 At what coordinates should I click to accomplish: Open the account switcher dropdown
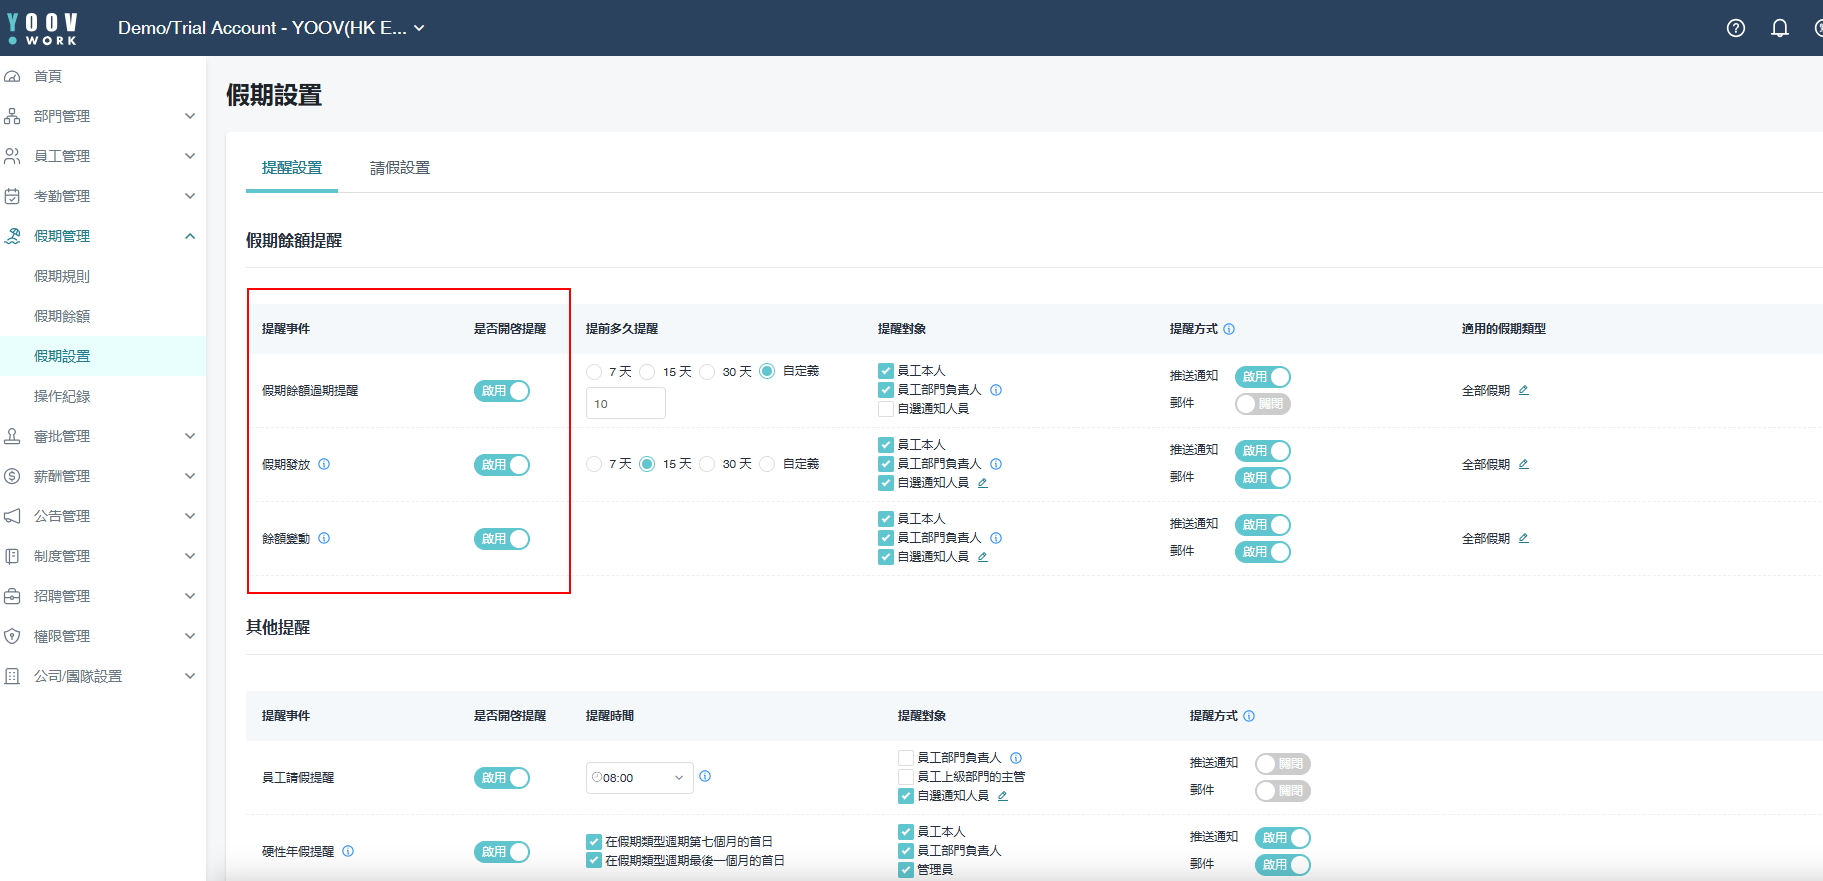[x=271, y=28]
